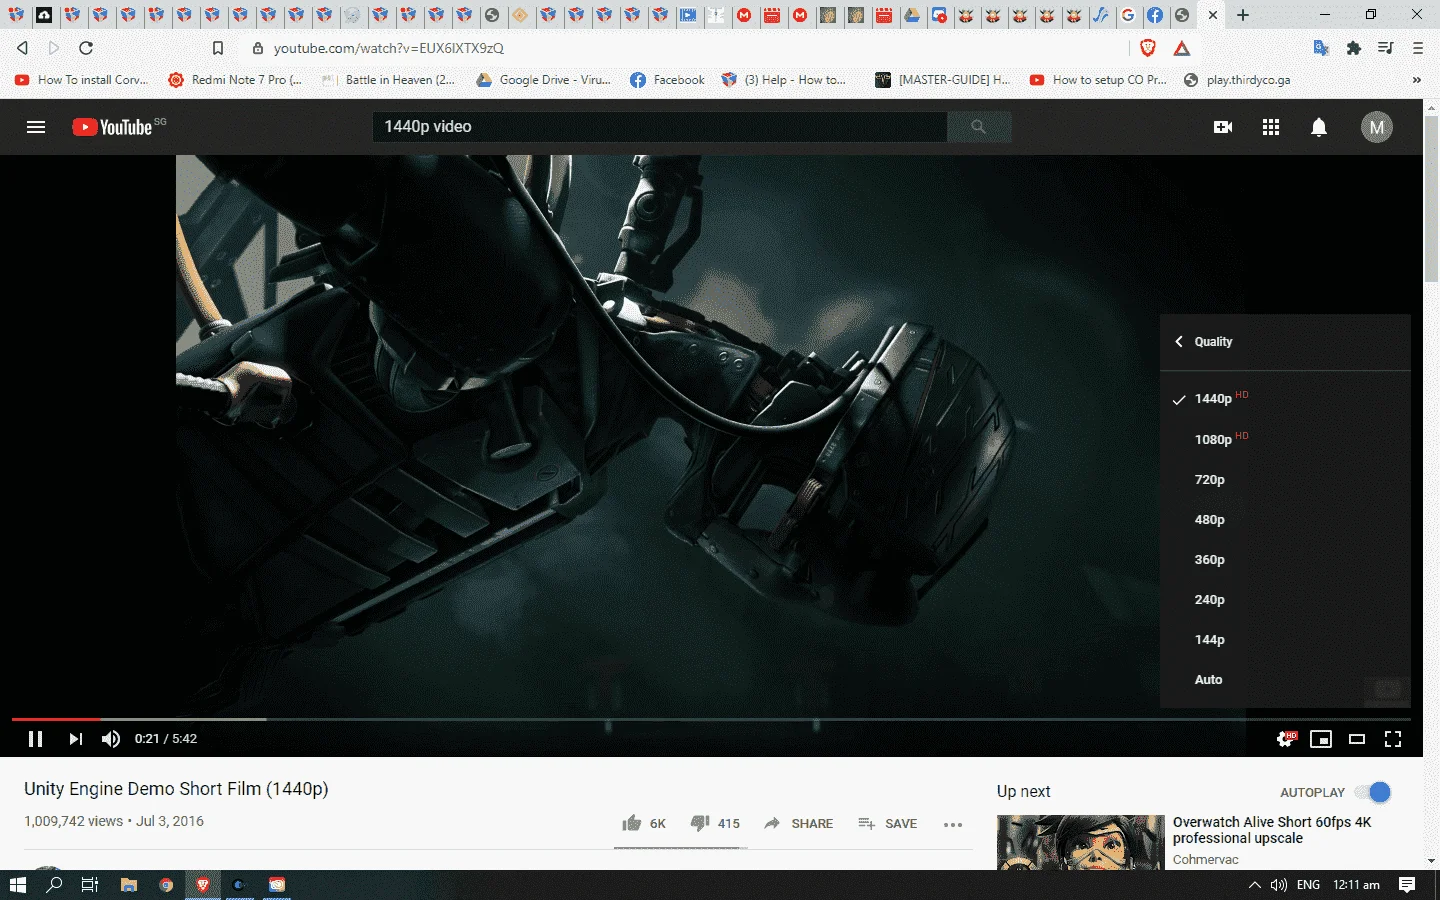Switch to miniplayer mode
Viewport: 1440px width, 900px height.
[1321, 739]
